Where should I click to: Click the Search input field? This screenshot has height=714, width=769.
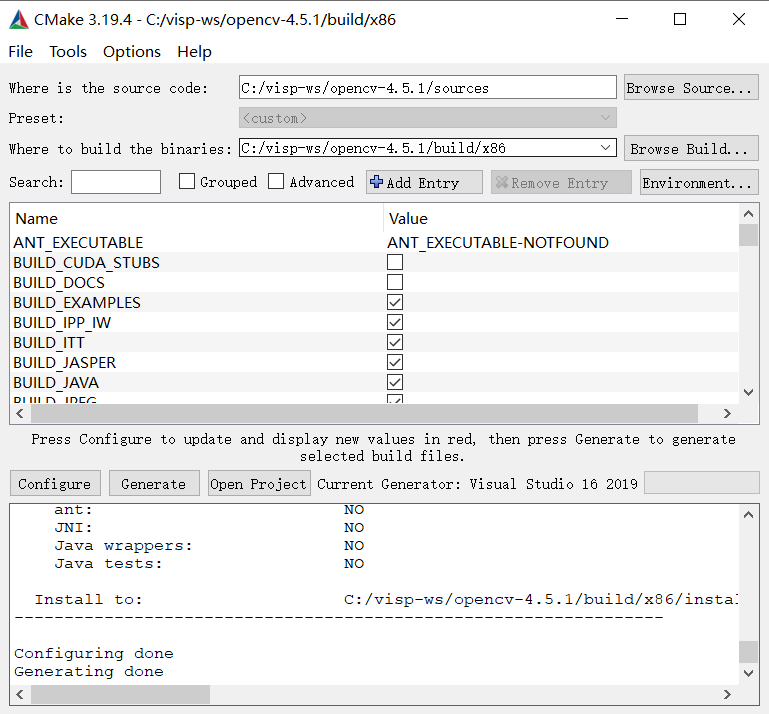point(116,182)
